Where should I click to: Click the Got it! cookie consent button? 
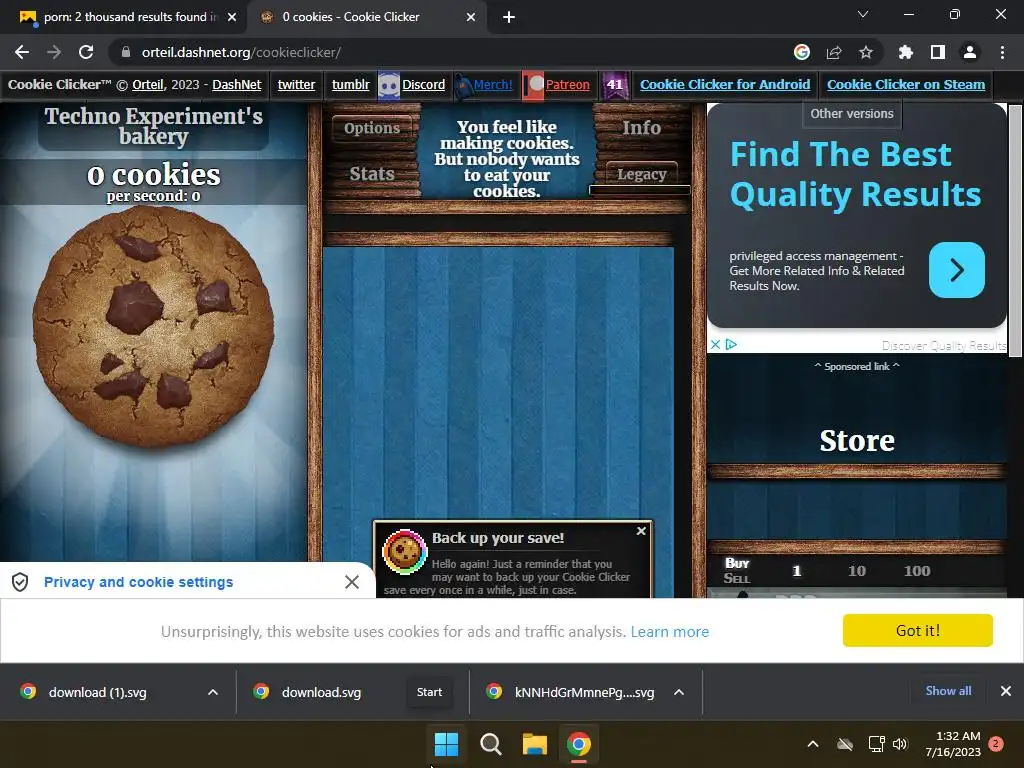pos(918,630)
